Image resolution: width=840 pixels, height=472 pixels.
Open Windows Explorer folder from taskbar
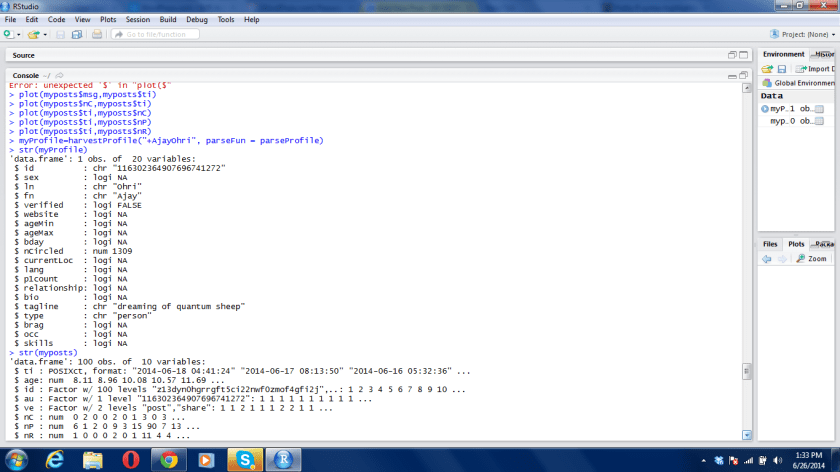93,460
